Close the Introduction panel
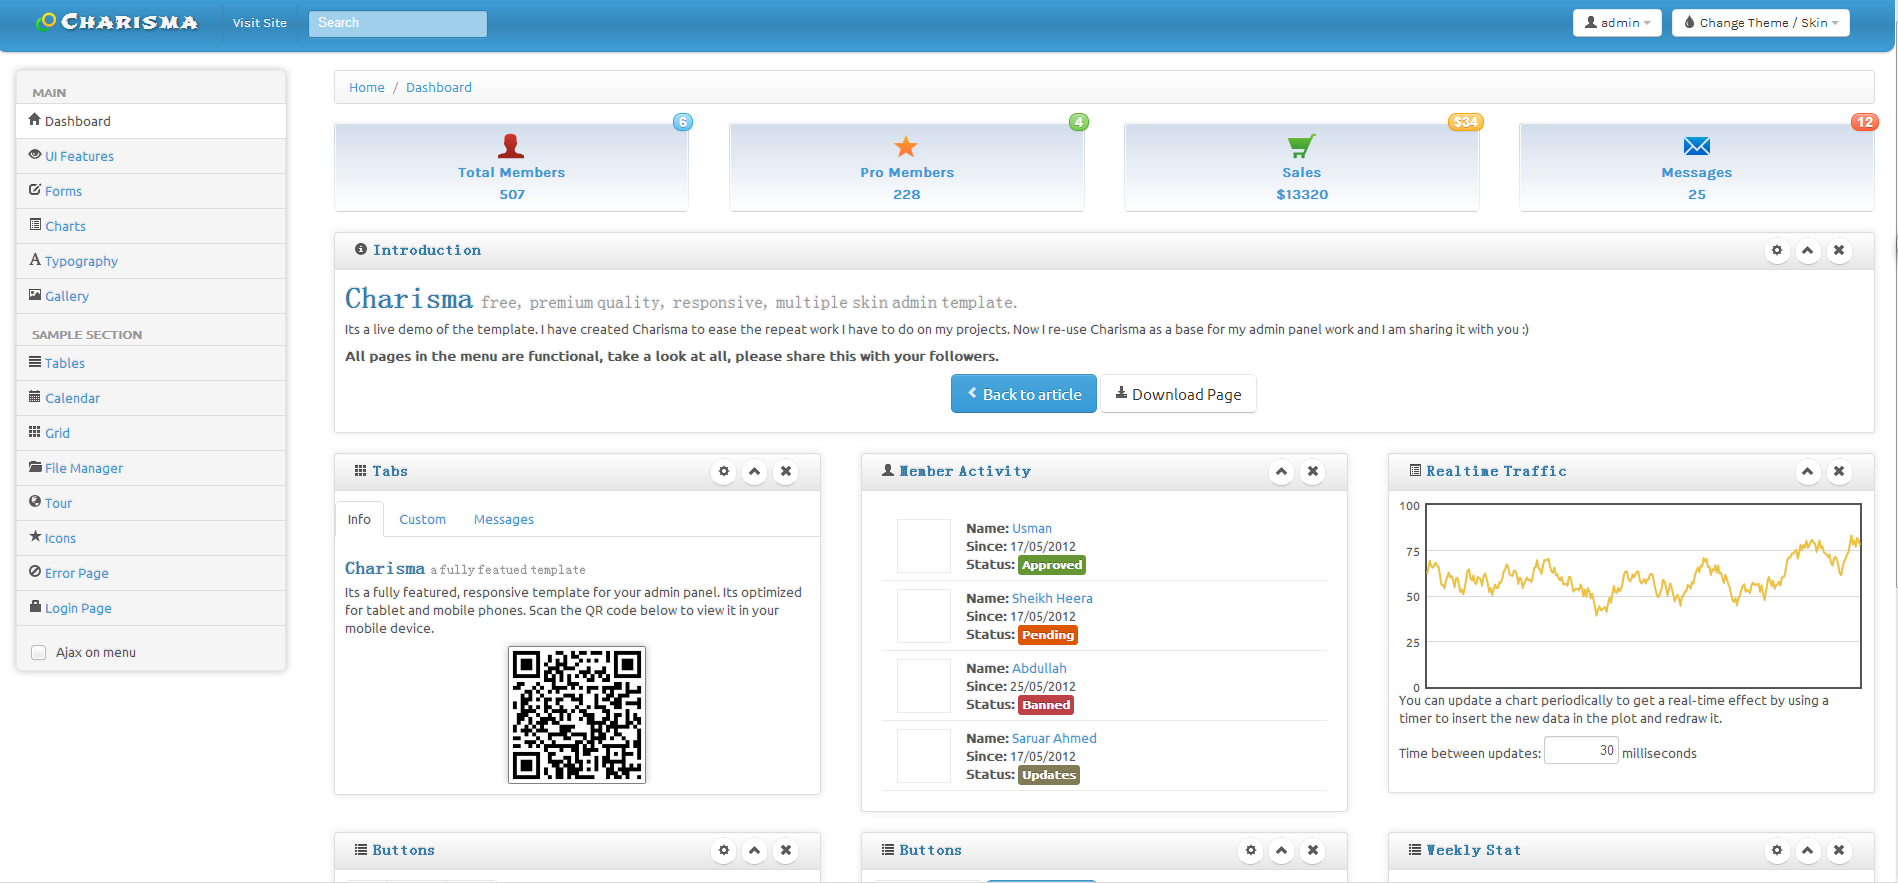 click(x=1839, y=251)
